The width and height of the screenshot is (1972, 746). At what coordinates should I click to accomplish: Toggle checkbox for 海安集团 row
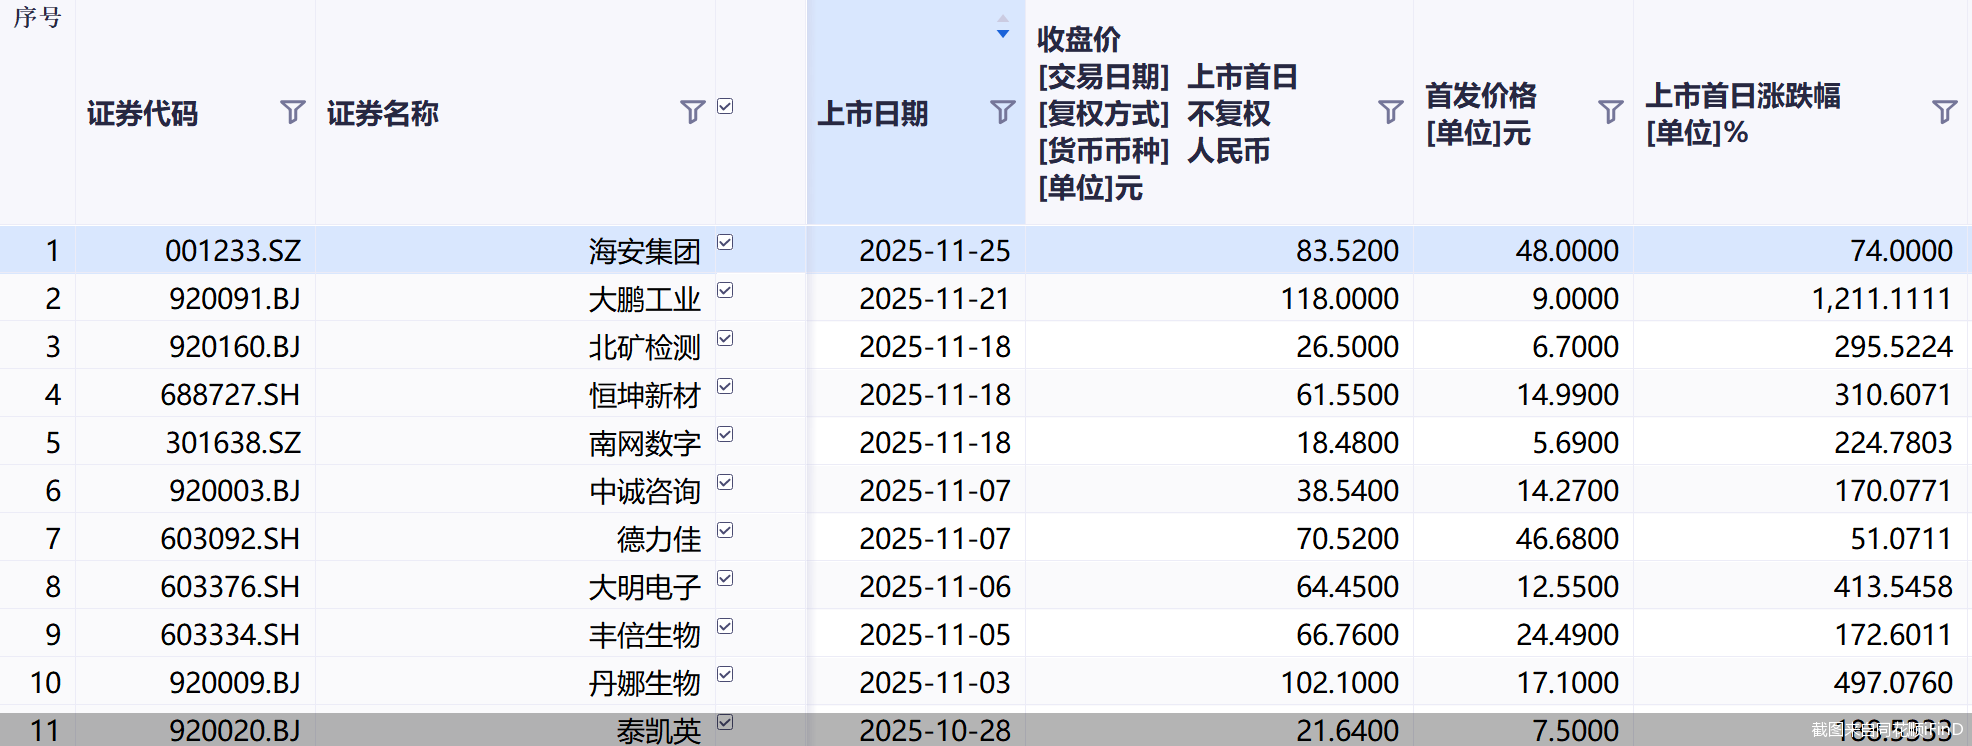(726, 242)
